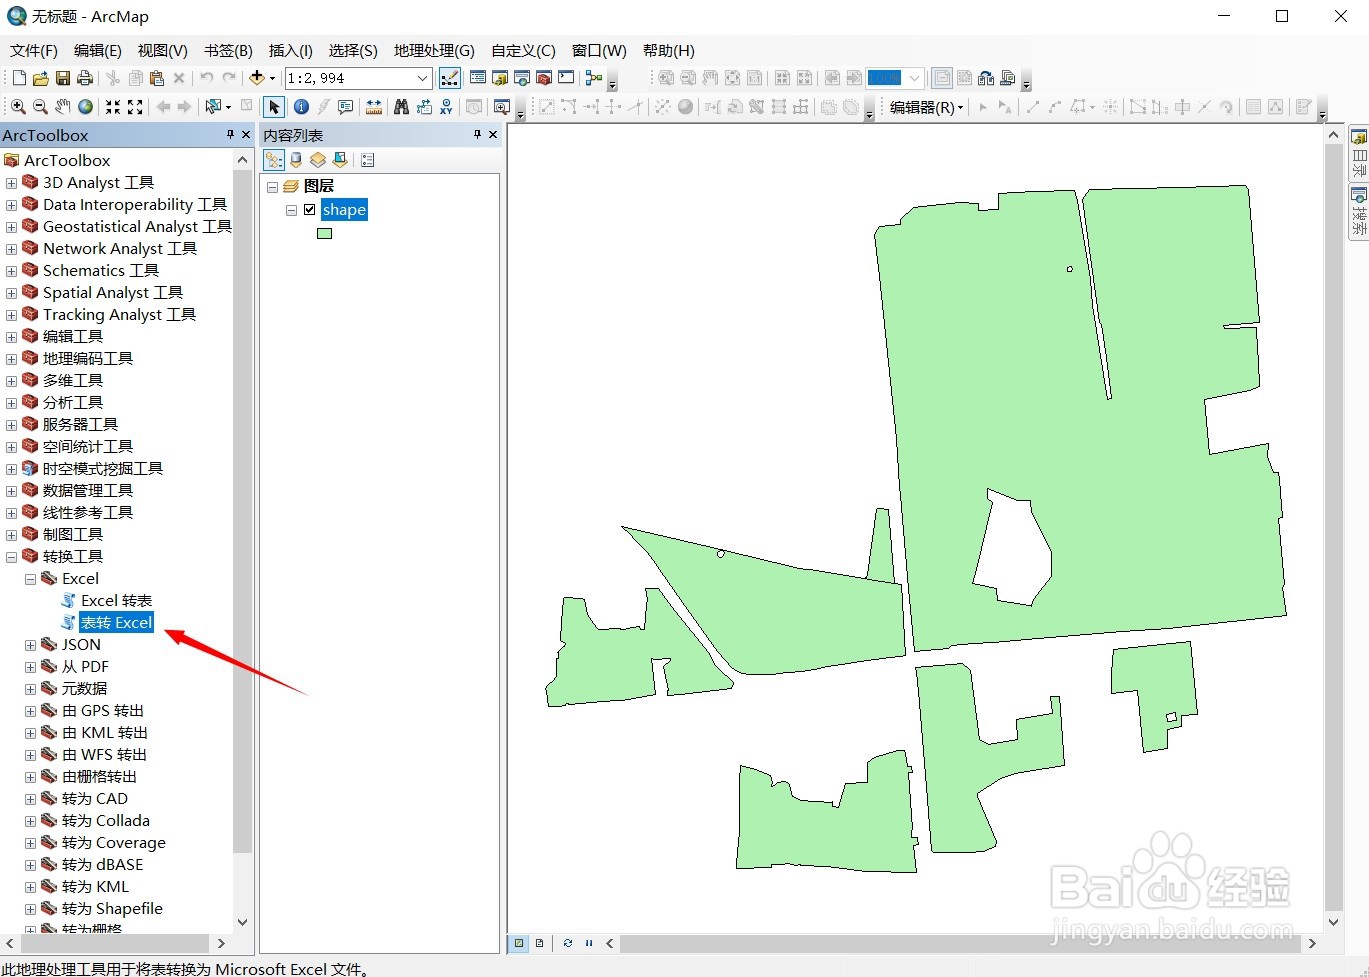The width and height of the screenshot is (1369, 977).
Task: Open the Table of Contents Options button
Action: tap(368, 160)
